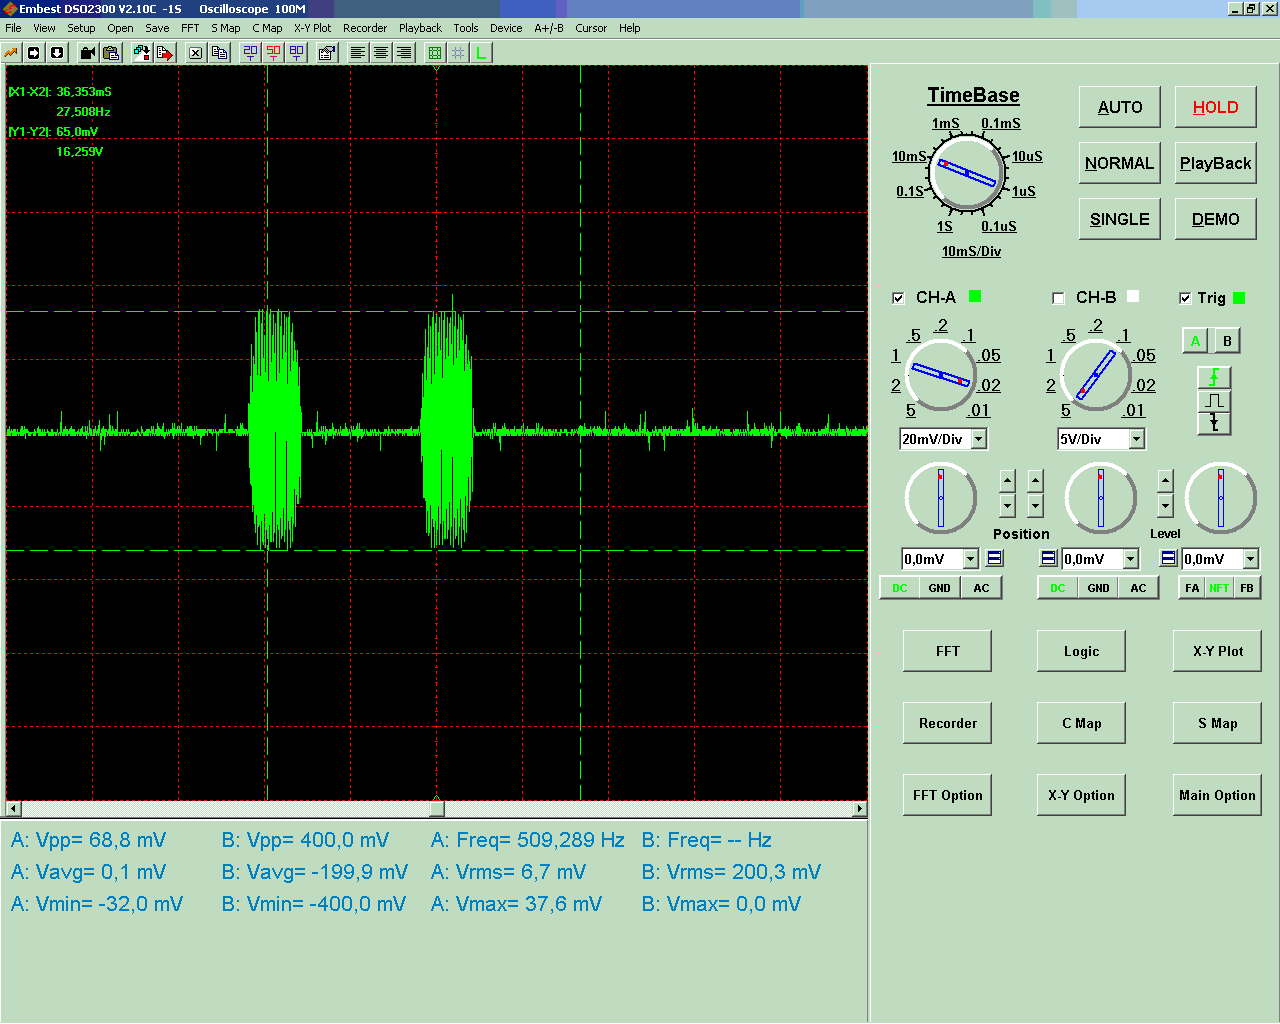Select the FB trigger filter option
Viewport: 1280px width, 1024px height.
1247,588
